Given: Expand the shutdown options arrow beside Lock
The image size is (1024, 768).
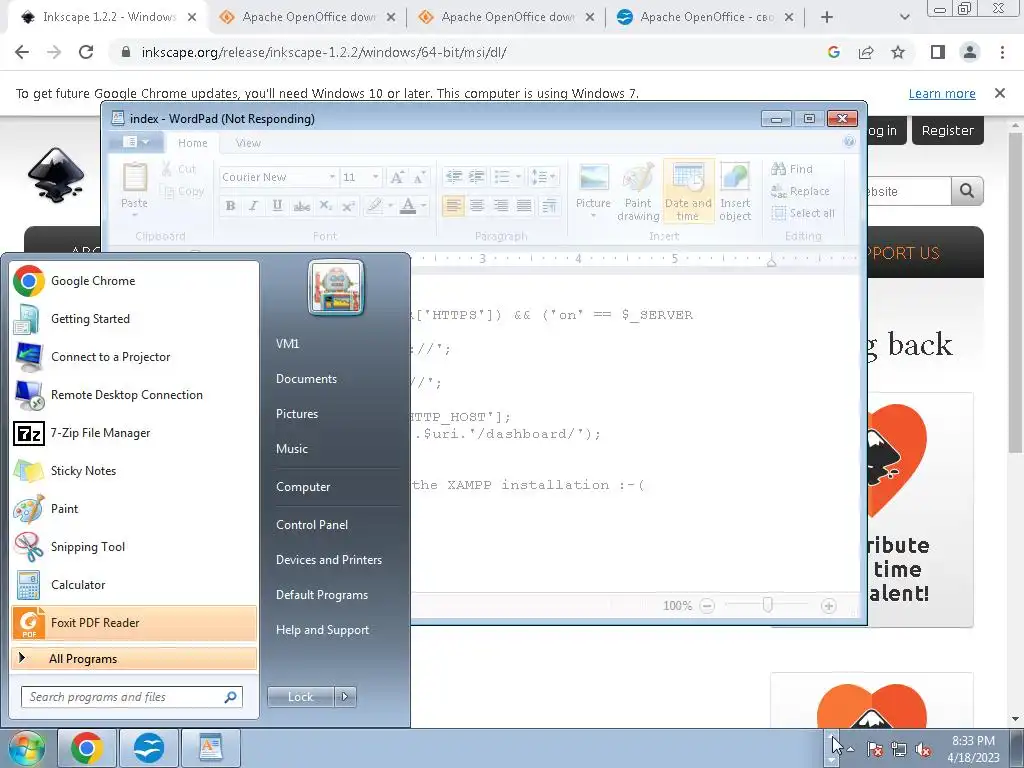Looking at the screenshot, I should point(345,697).
